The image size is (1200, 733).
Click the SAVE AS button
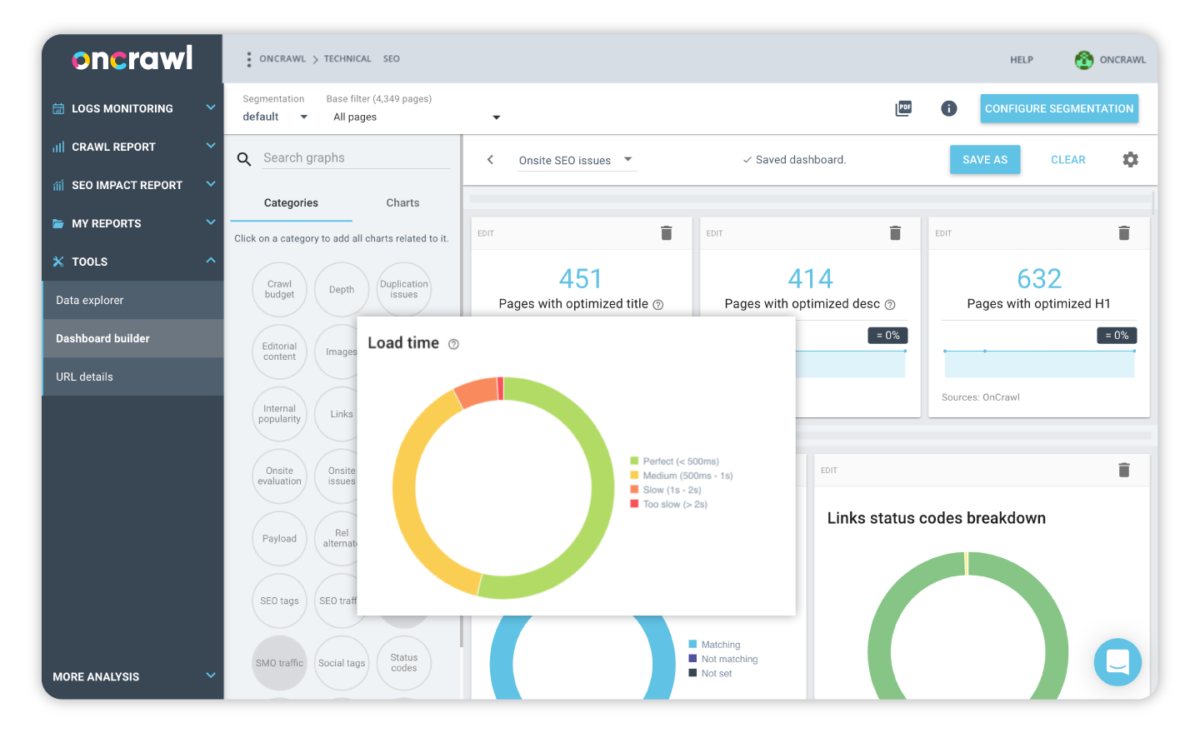click(x=985, y=160)
